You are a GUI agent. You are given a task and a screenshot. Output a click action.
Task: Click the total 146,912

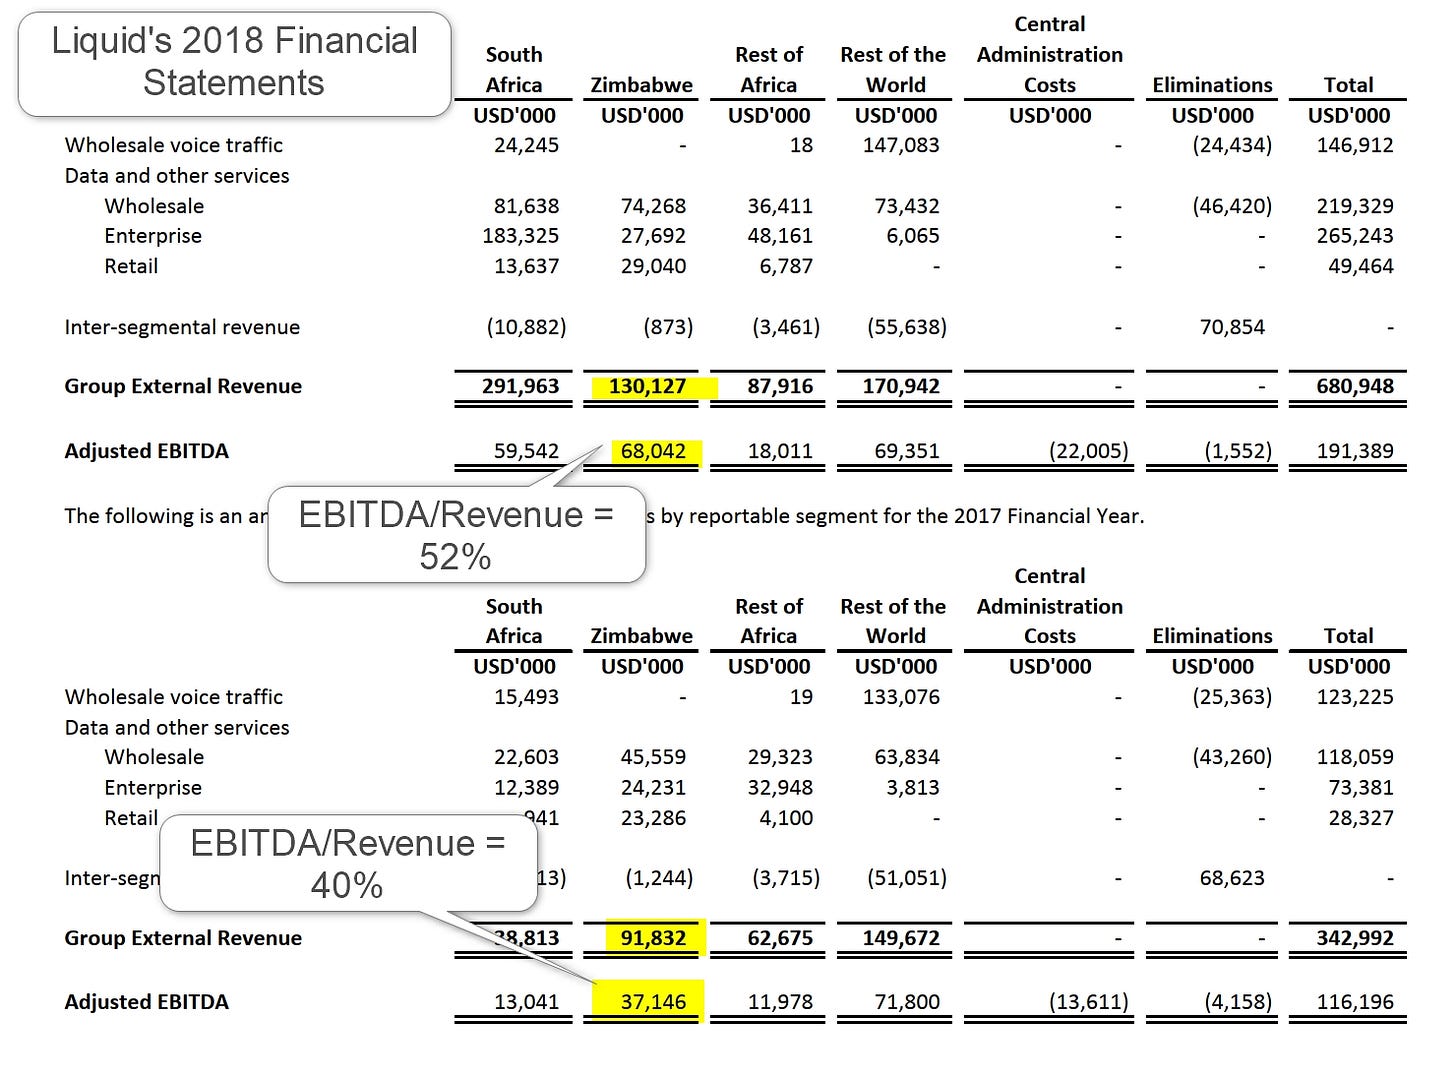[x=1355, y=145]
